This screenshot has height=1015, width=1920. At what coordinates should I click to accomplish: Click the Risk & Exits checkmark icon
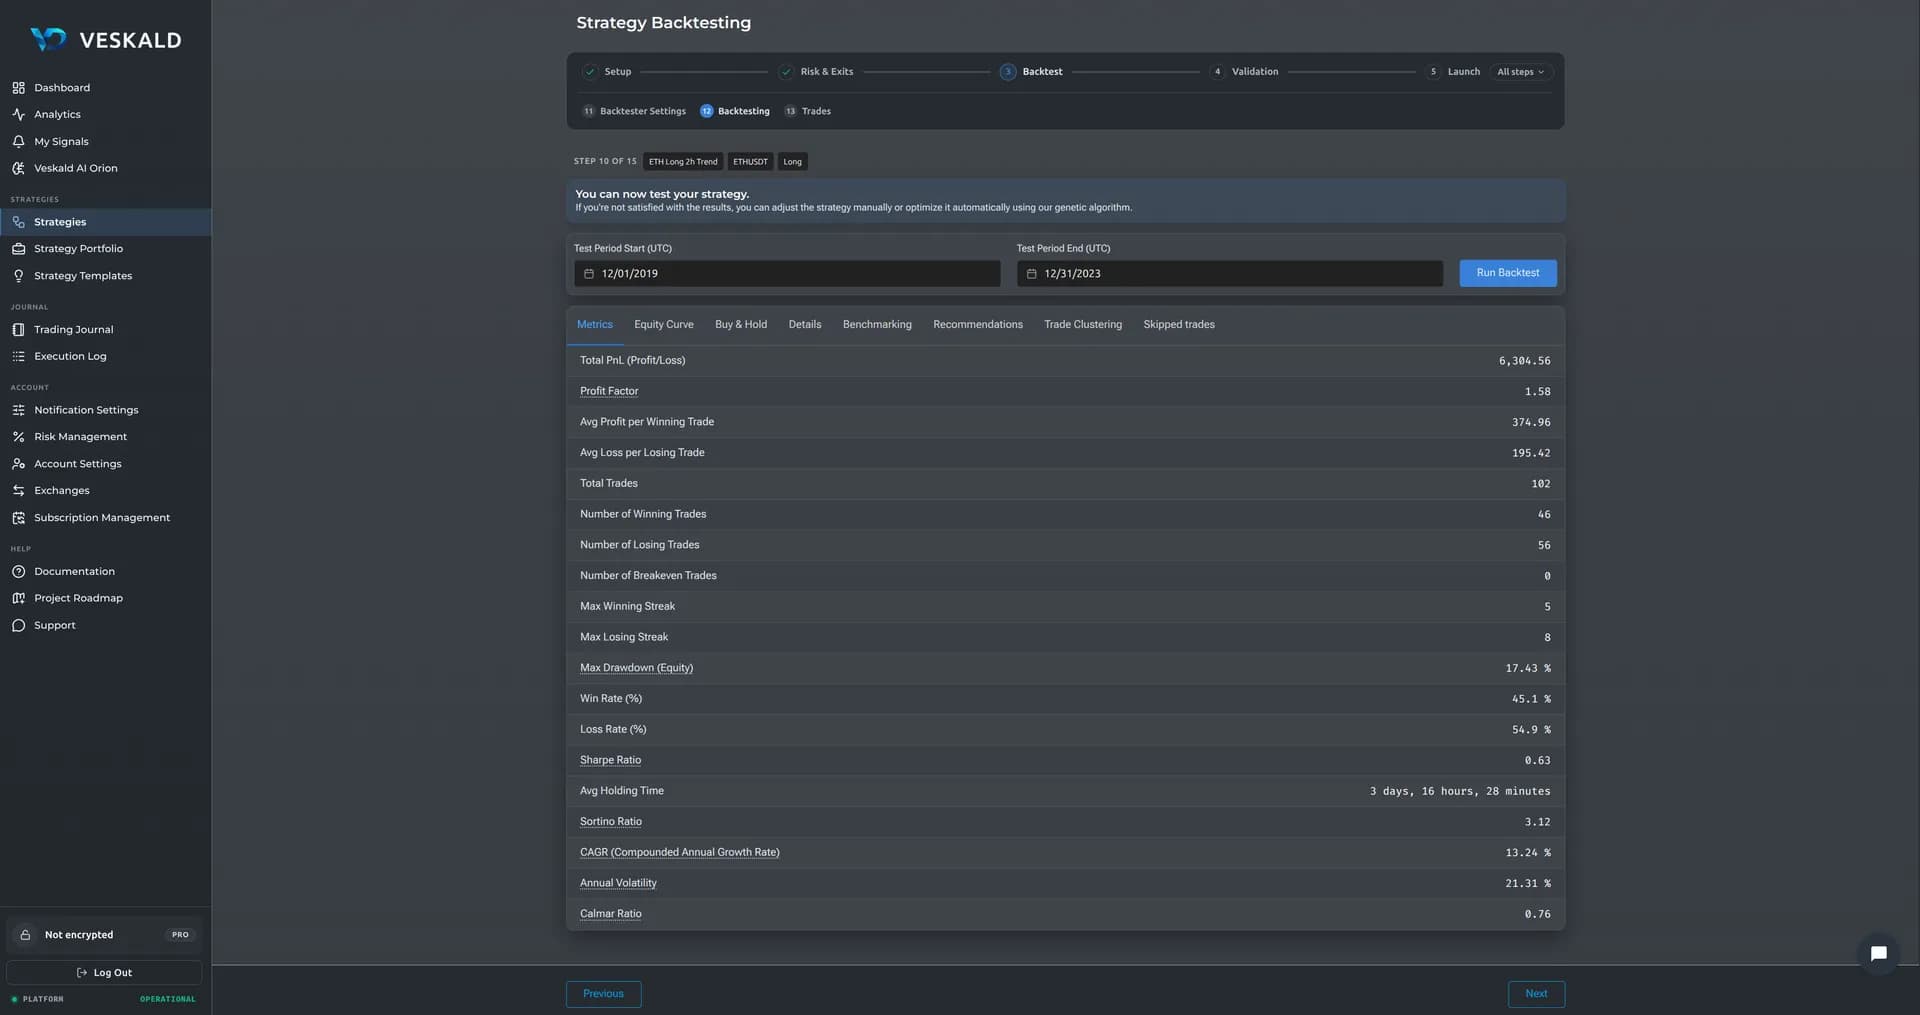[x=786, y=72]
